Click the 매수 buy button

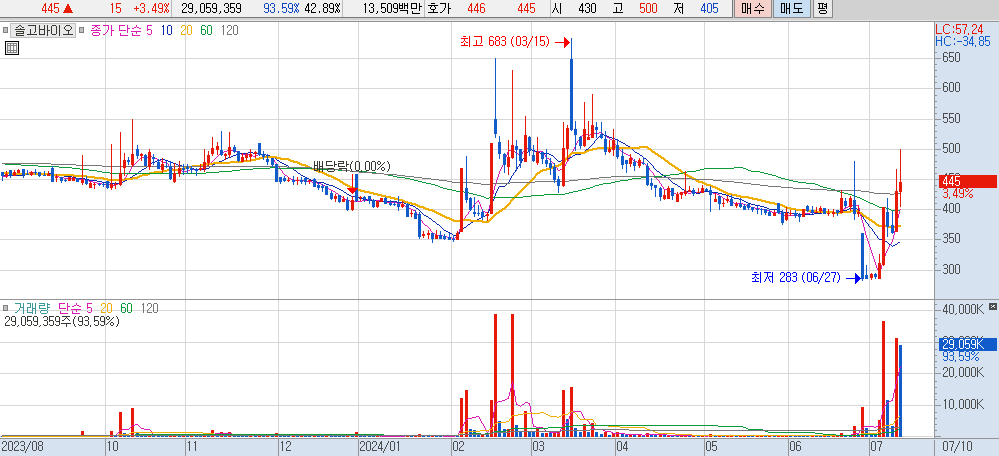pos(752,9)
